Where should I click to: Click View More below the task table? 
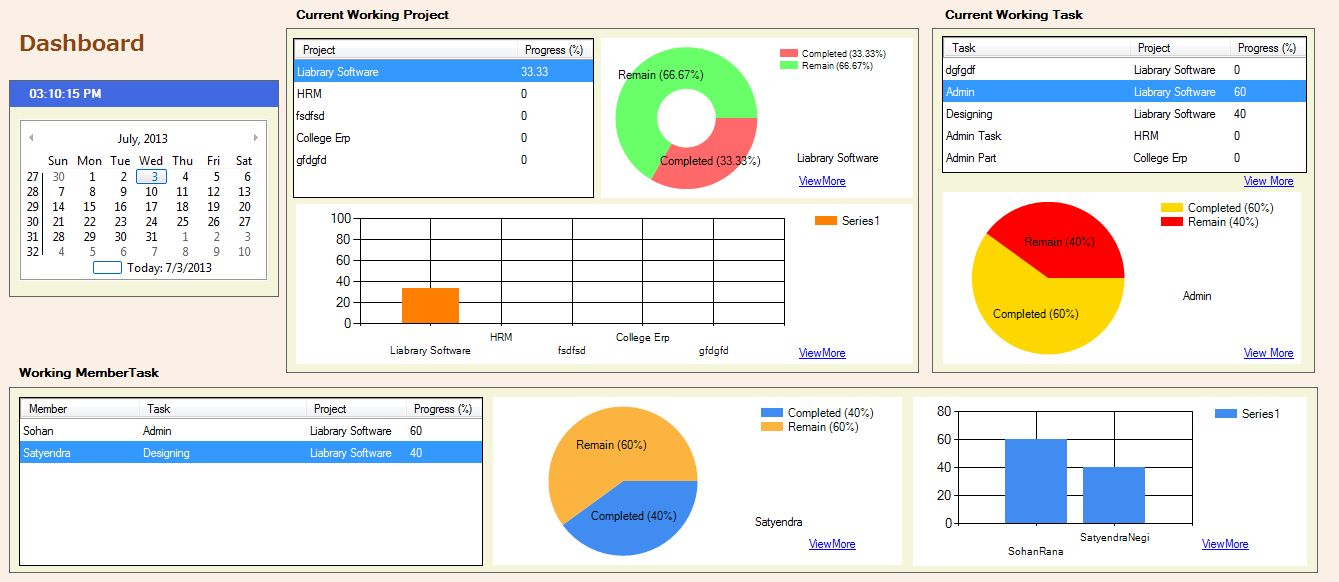tap(1268, 181)
